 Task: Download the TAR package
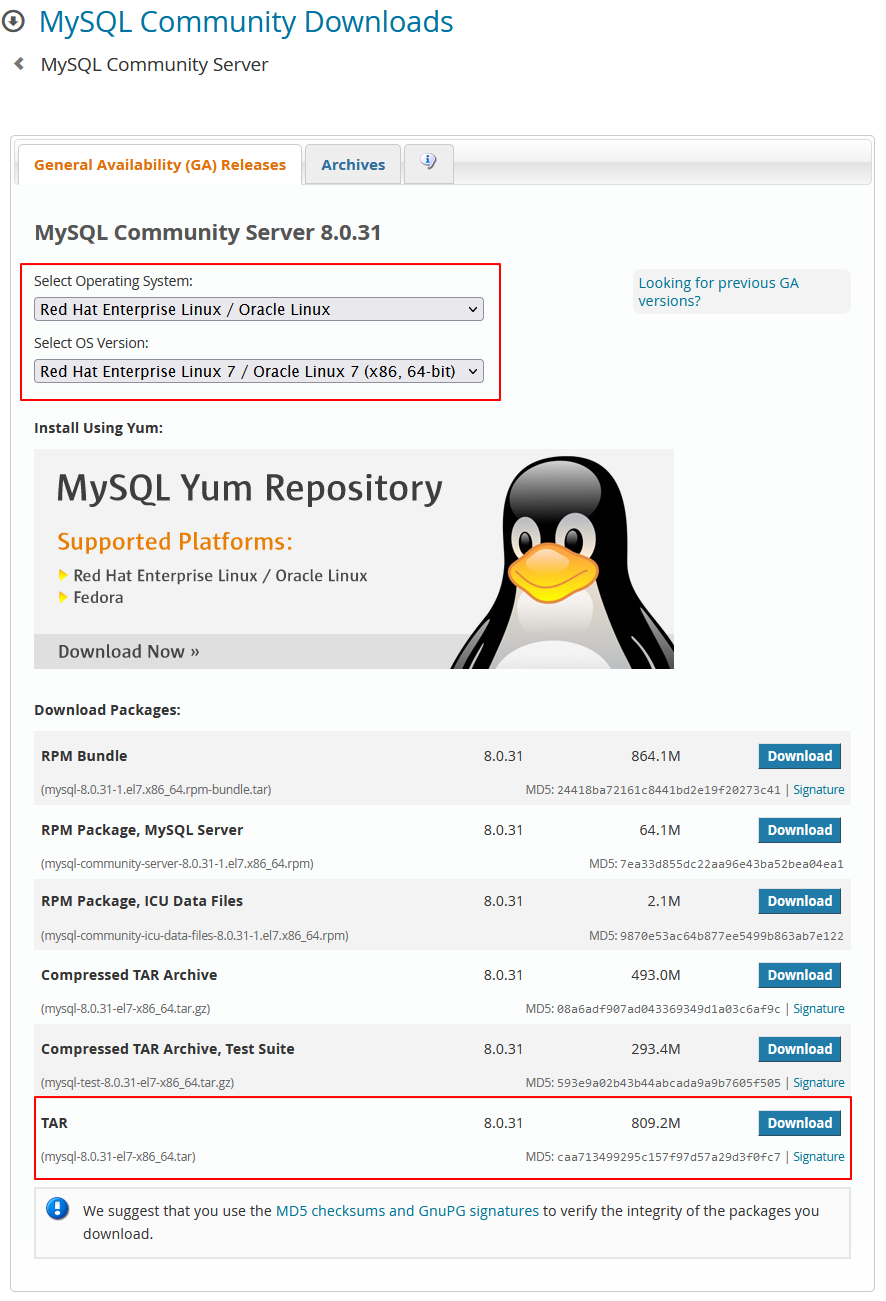coord(799,1122)
